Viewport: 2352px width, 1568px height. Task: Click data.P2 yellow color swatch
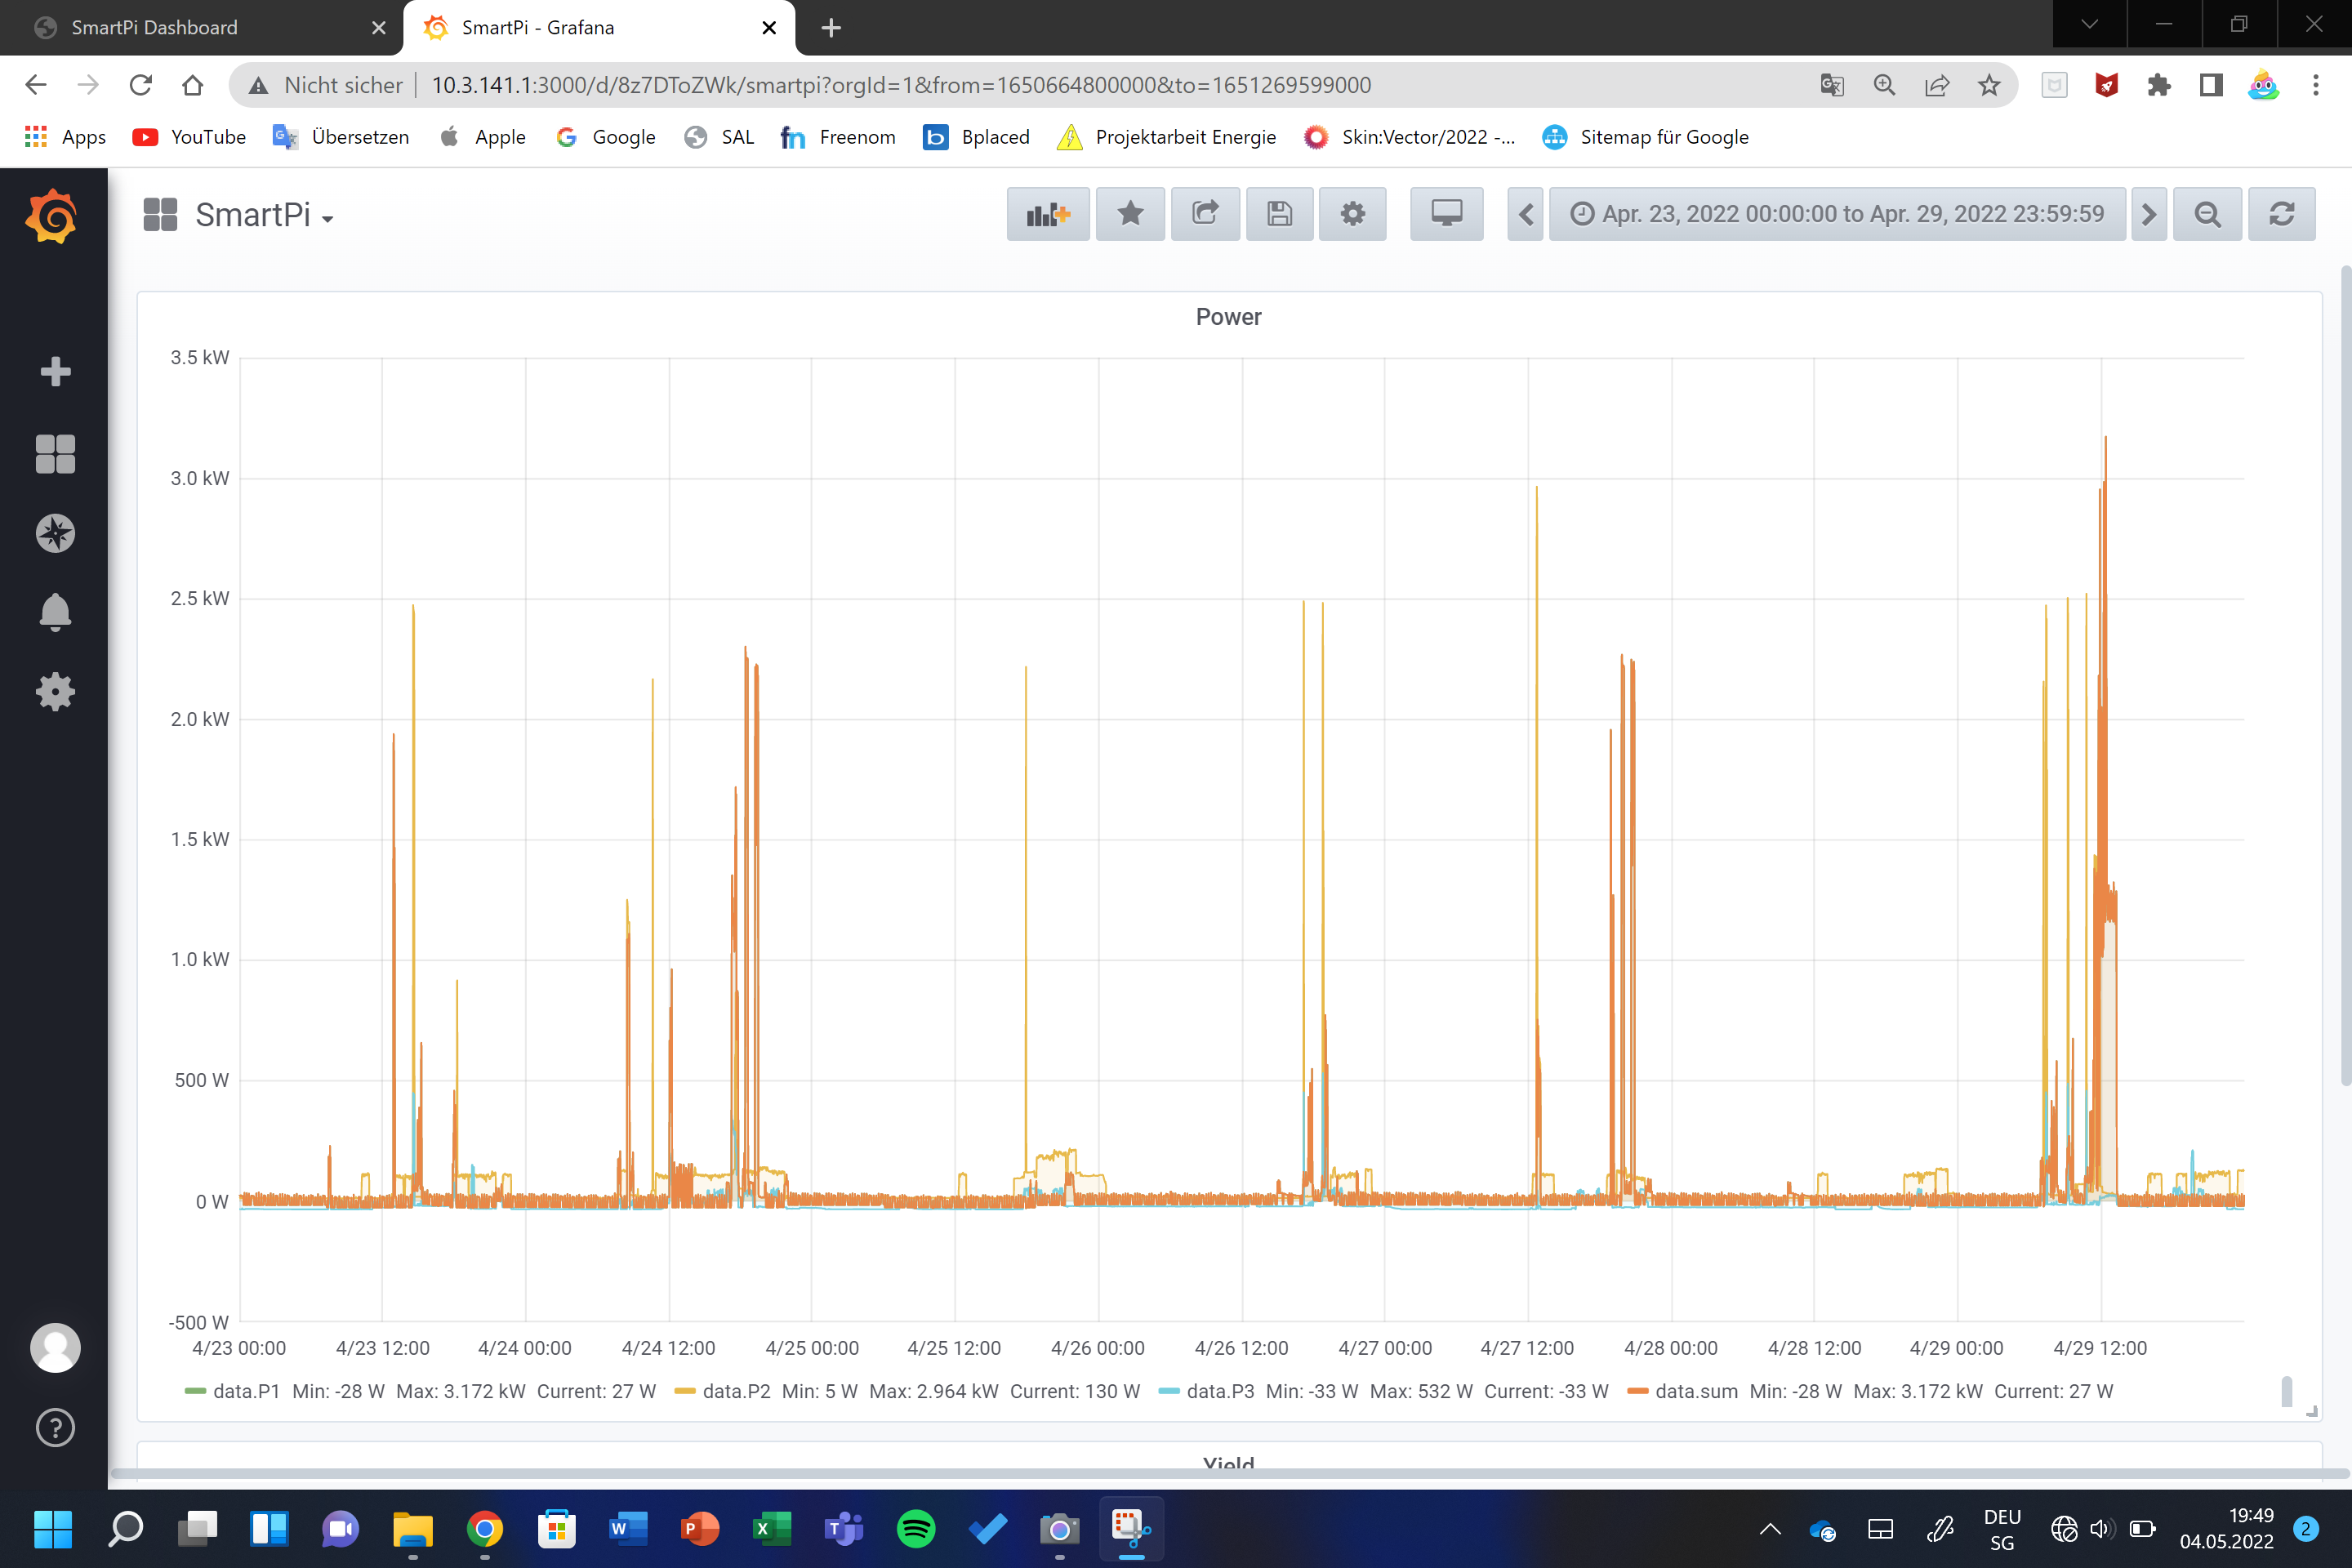tap(684, 1391)
